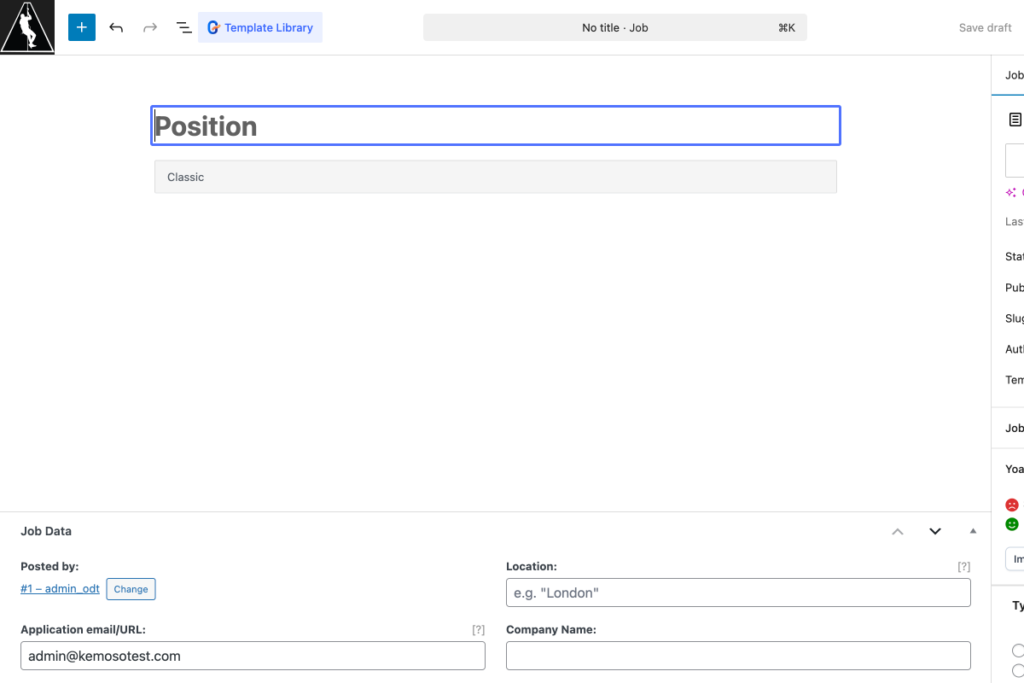Select the first job type radio button
This screenshot has width=1024, height=683.
[x=1017, y=650]
